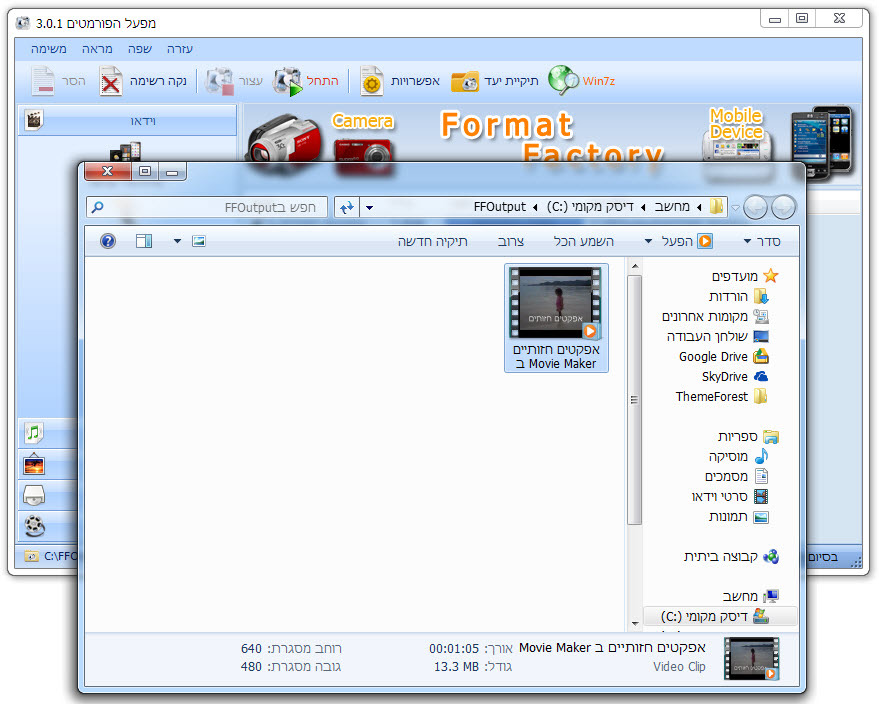Open תיקיית יעד (Output folder) icon
The image size is (879, 704).
pos(465,82)
